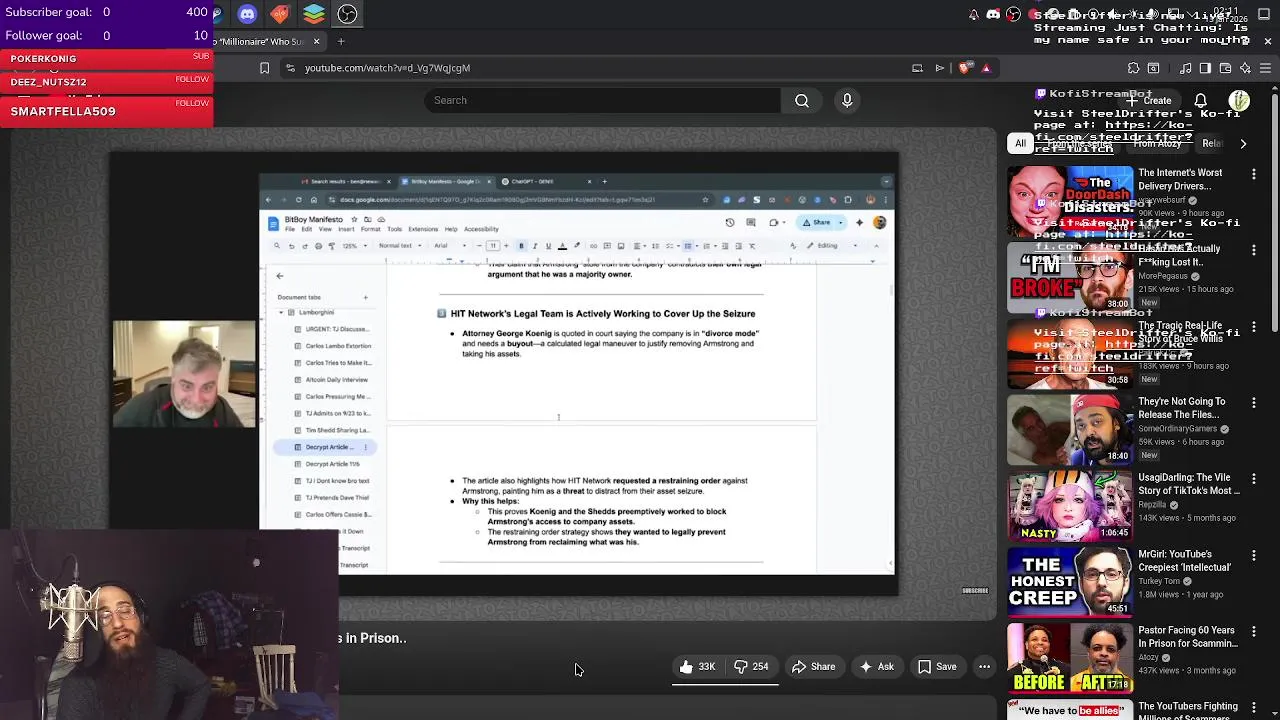Screen dimensions: 1280x720
Task: Click the YouTube search magnifier button
Action: coord(802,100)
